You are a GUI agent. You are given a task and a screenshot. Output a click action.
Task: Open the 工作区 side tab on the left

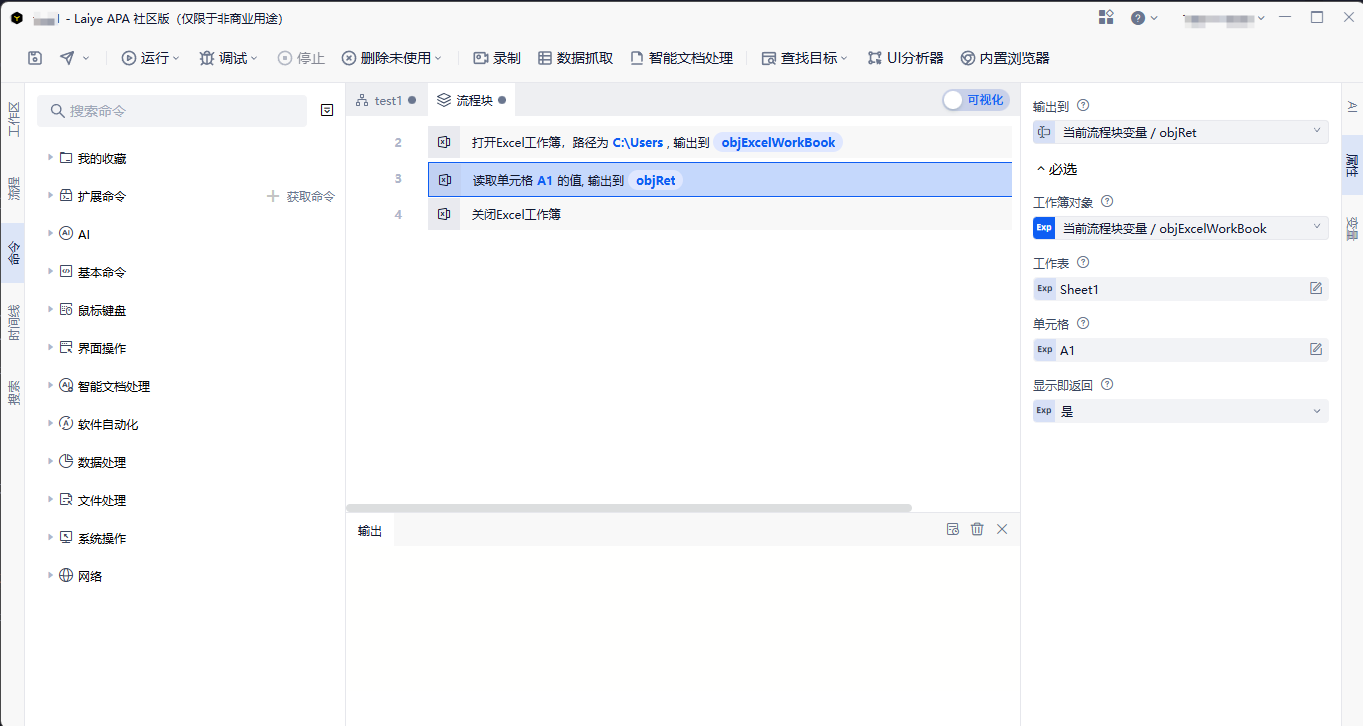tap(13, 118)
